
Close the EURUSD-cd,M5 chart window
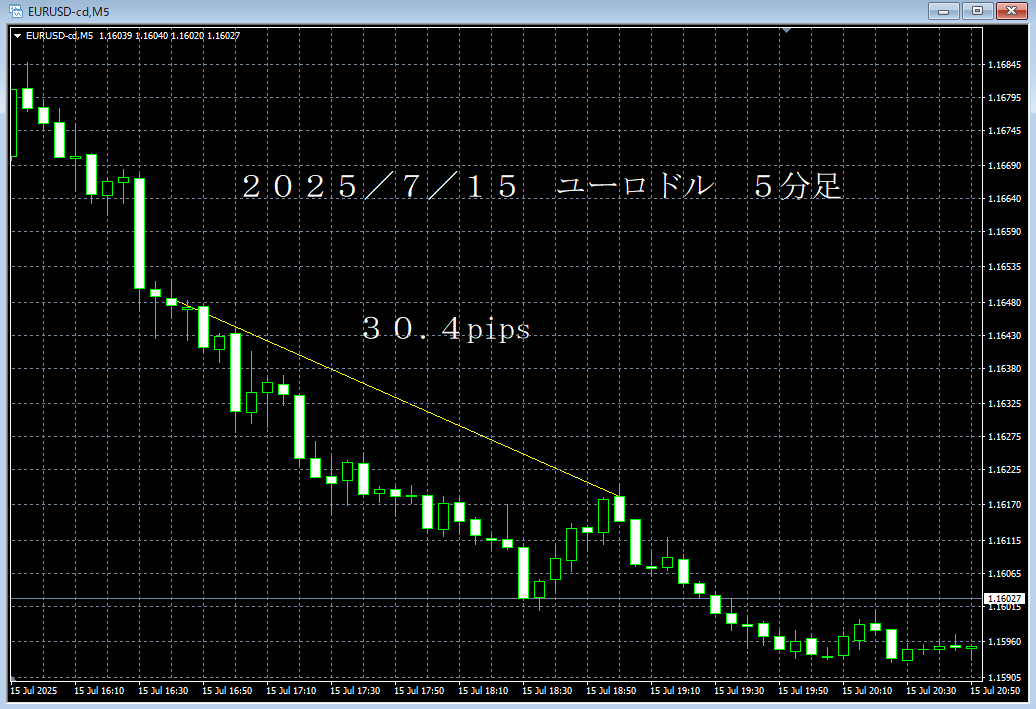(1008, 11)
